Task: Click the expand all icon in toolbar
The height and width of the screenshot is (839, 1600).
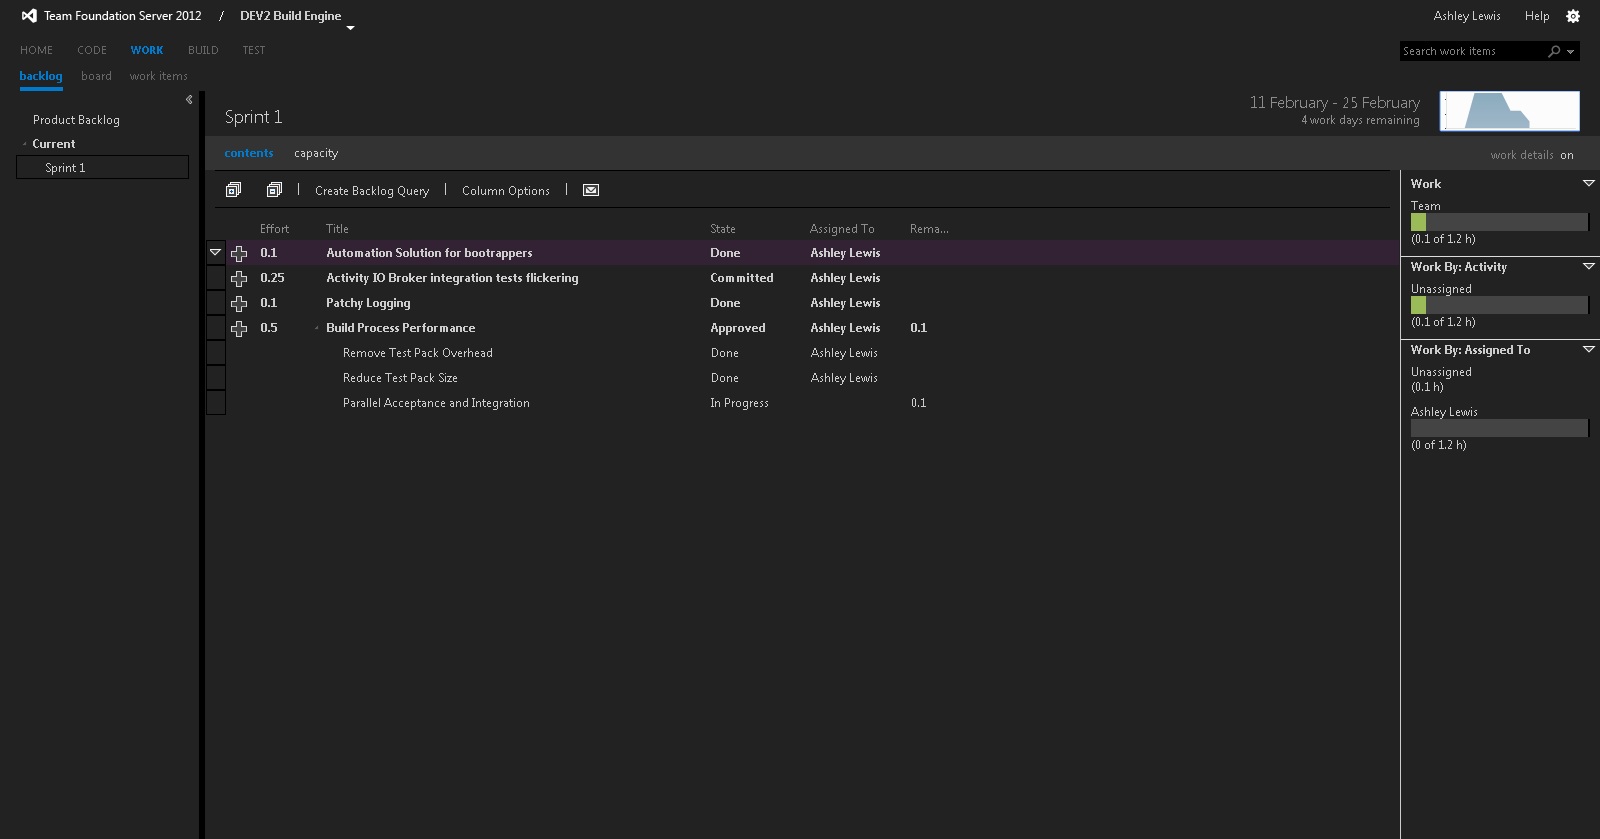Action: [x=234, y=190]
